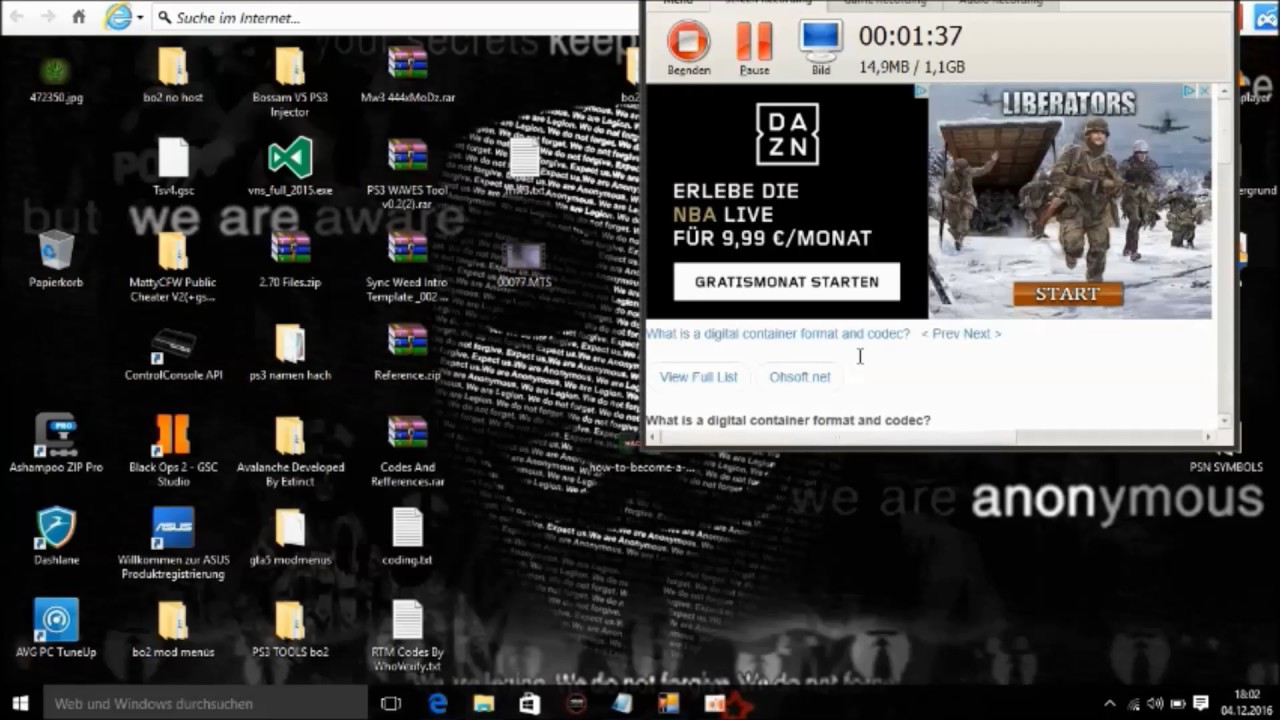Select the ControlConsole API shortcut
Screen dimensions: 1280x720
pyautogui.click(x=173, y=353)
